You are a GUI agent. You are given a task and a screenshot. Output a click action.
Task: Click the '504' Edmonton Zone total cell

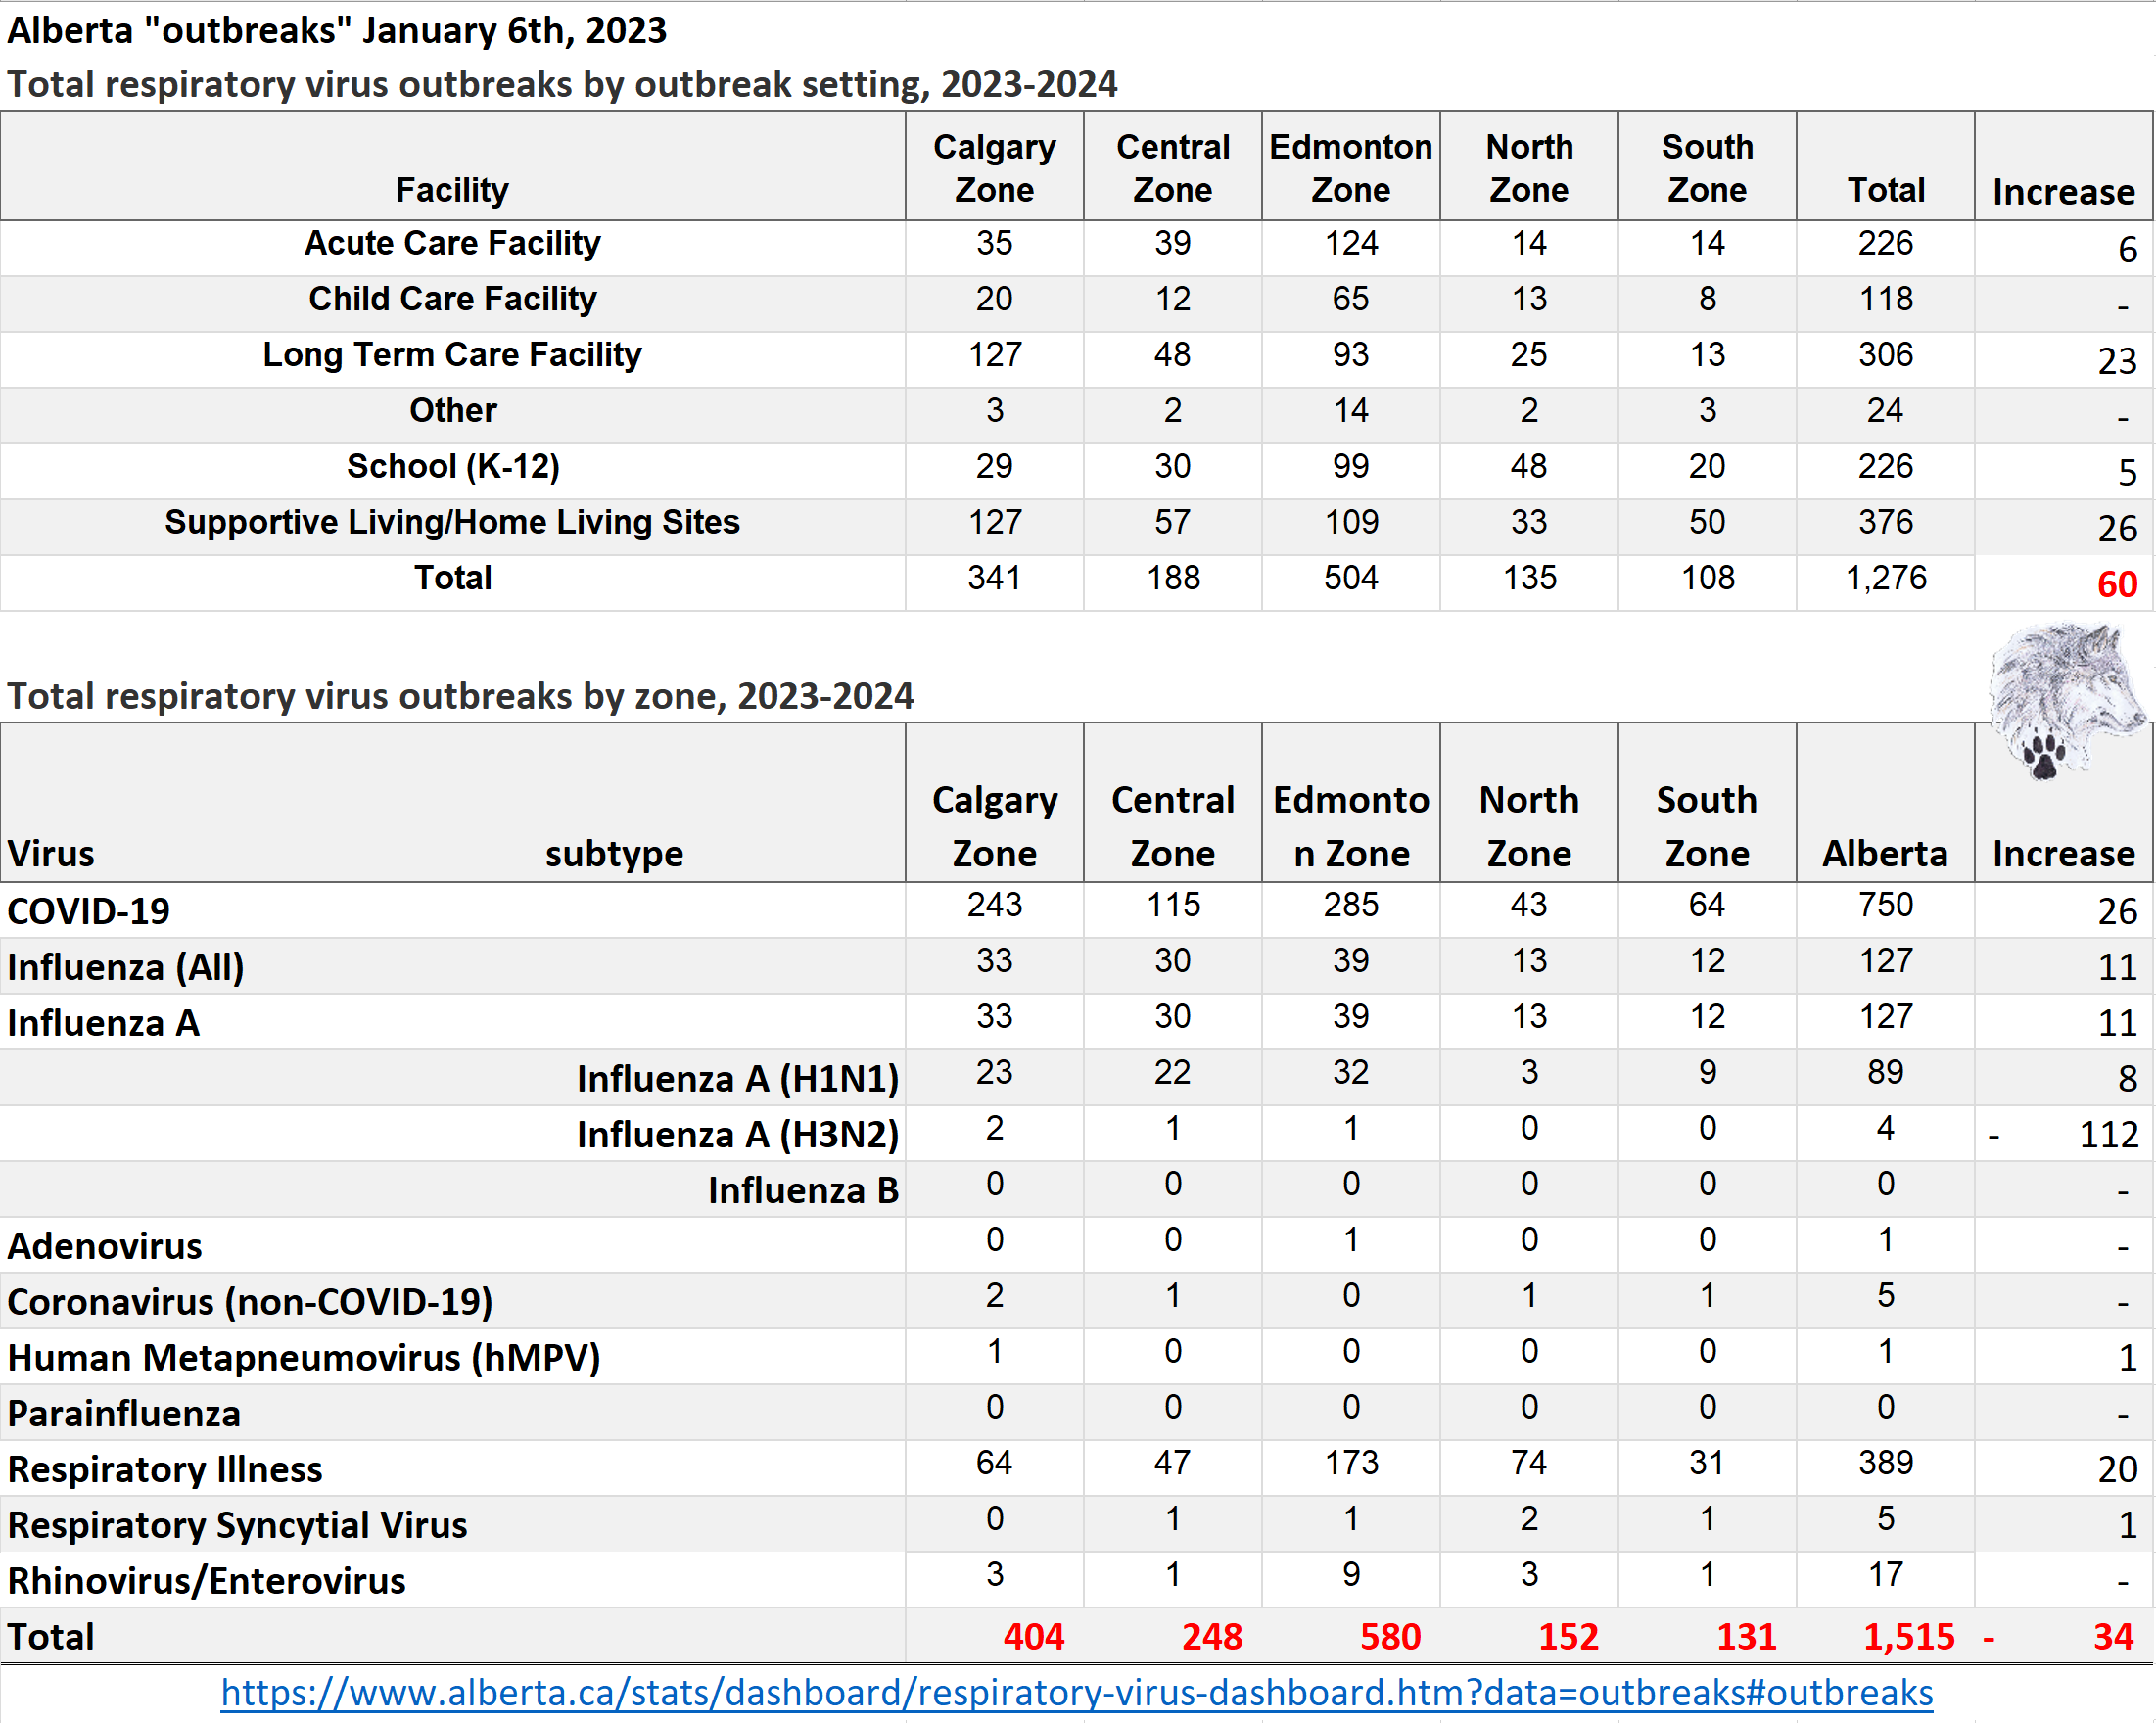(x=1351, y=578)
